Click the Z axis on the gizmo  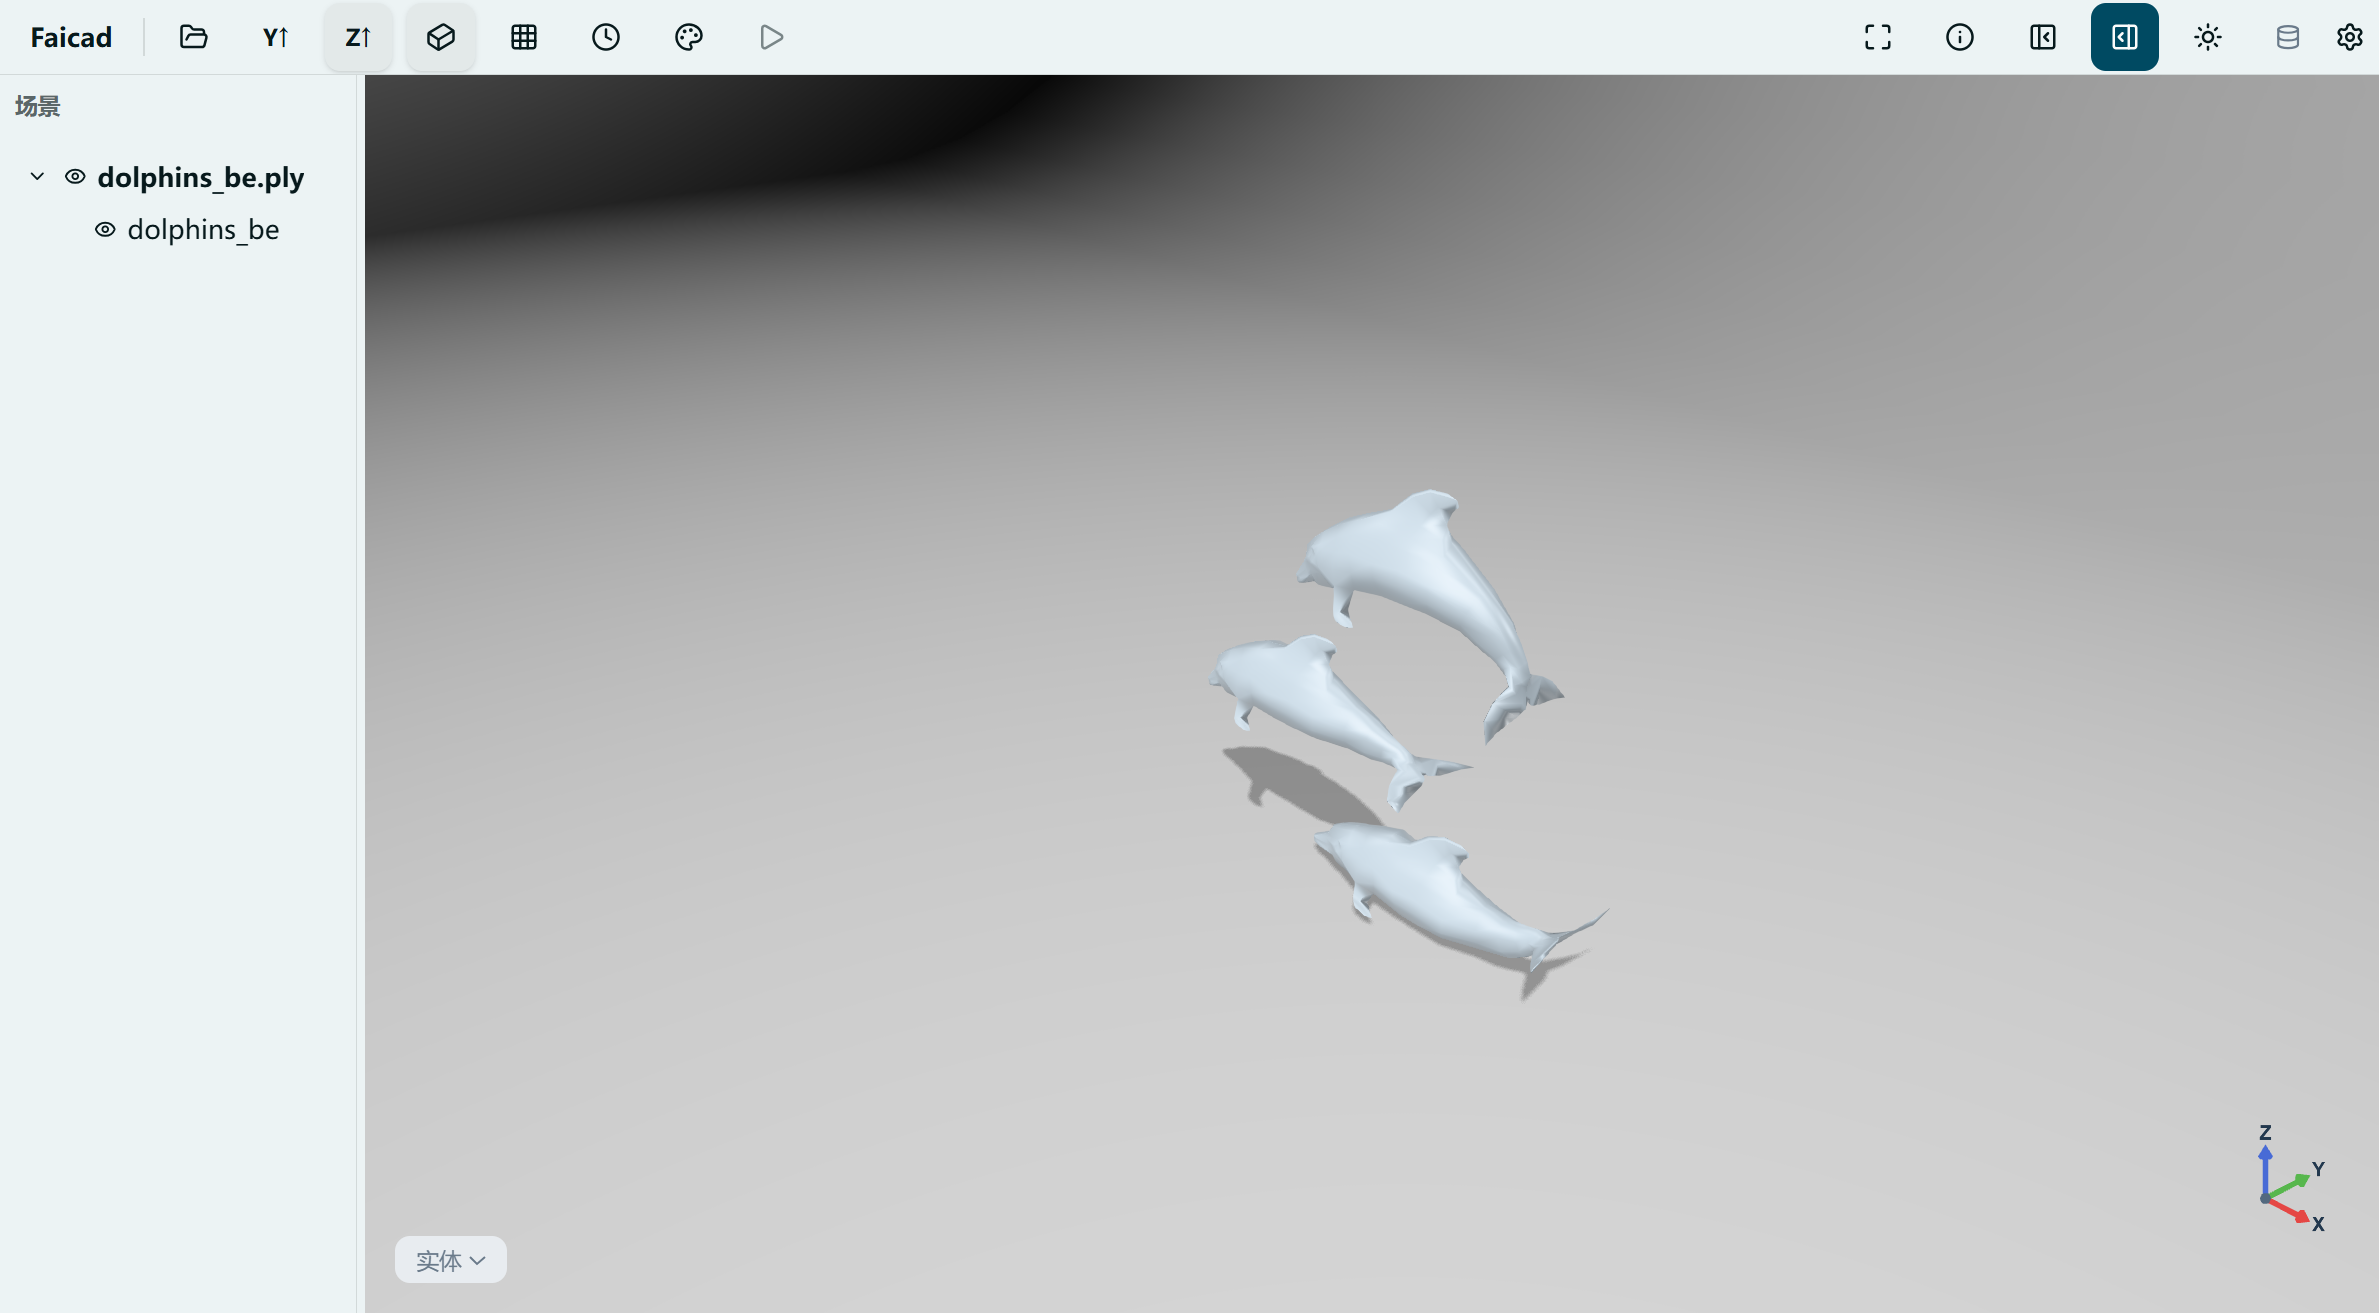pyautogui.click(x=2265, y=1134)
